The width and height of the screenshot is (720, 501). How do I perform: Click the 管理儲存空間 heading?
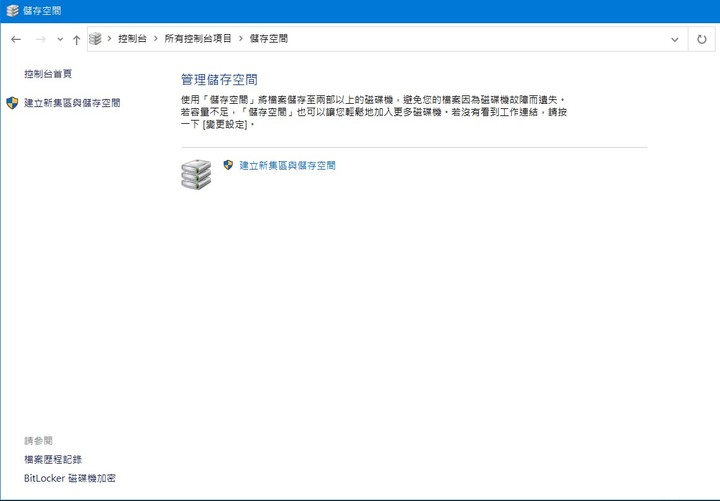click(219, 80)
